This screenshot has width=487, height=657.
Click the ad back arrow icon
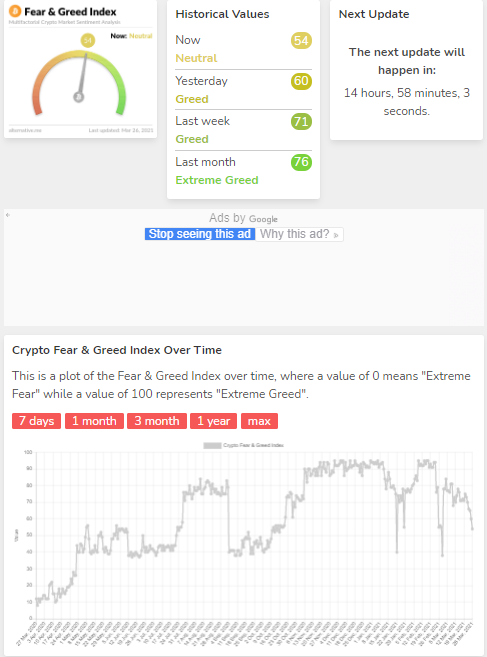click(8, 215)
